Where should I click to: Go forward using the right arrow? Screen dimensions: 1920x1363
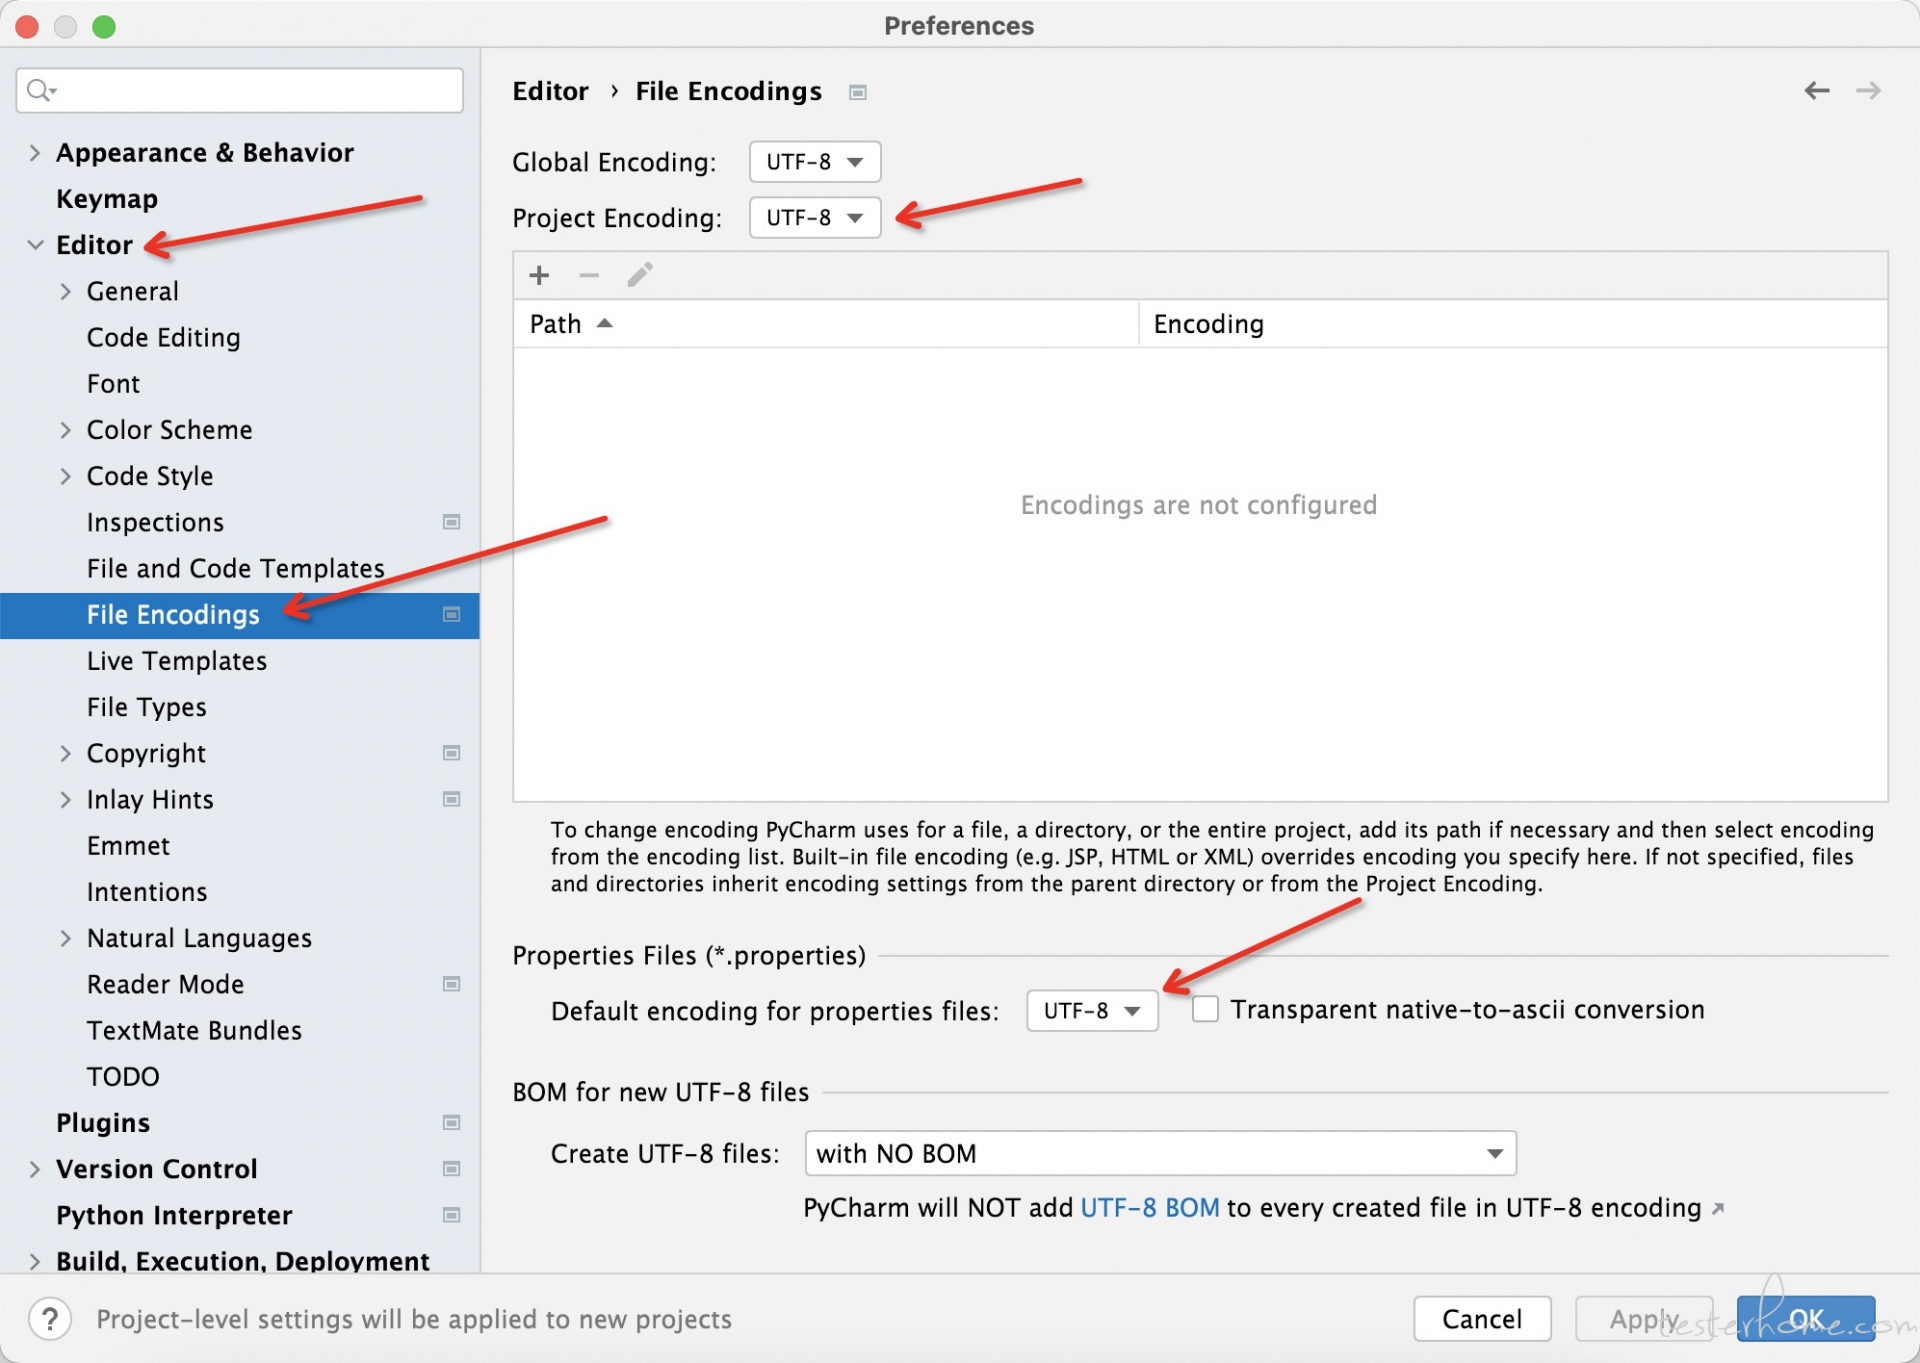[1868, 91]
